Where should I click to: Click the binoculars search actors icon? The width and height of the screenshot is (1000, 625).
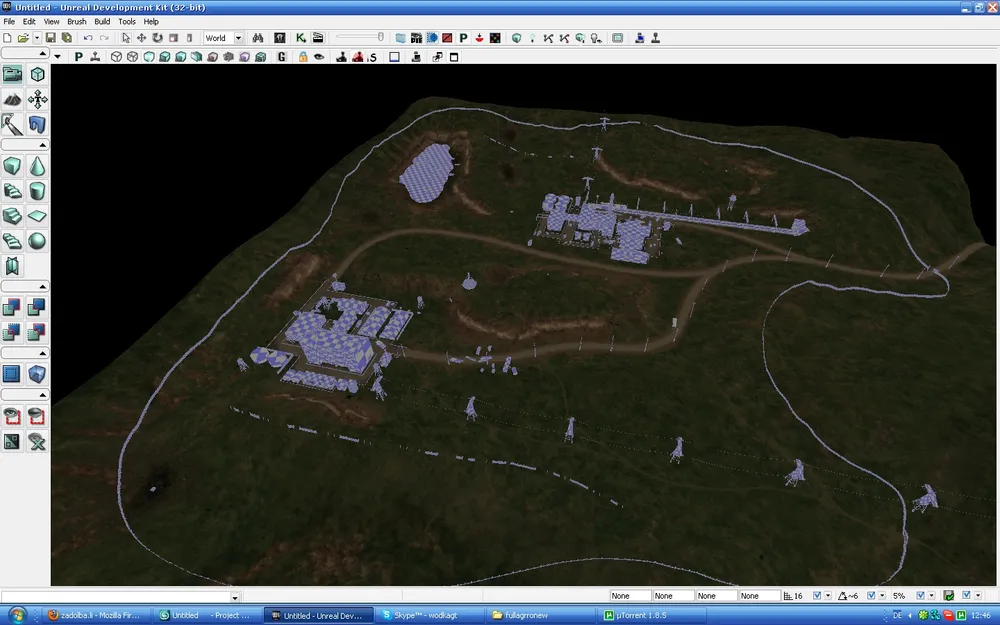[257, 38]
